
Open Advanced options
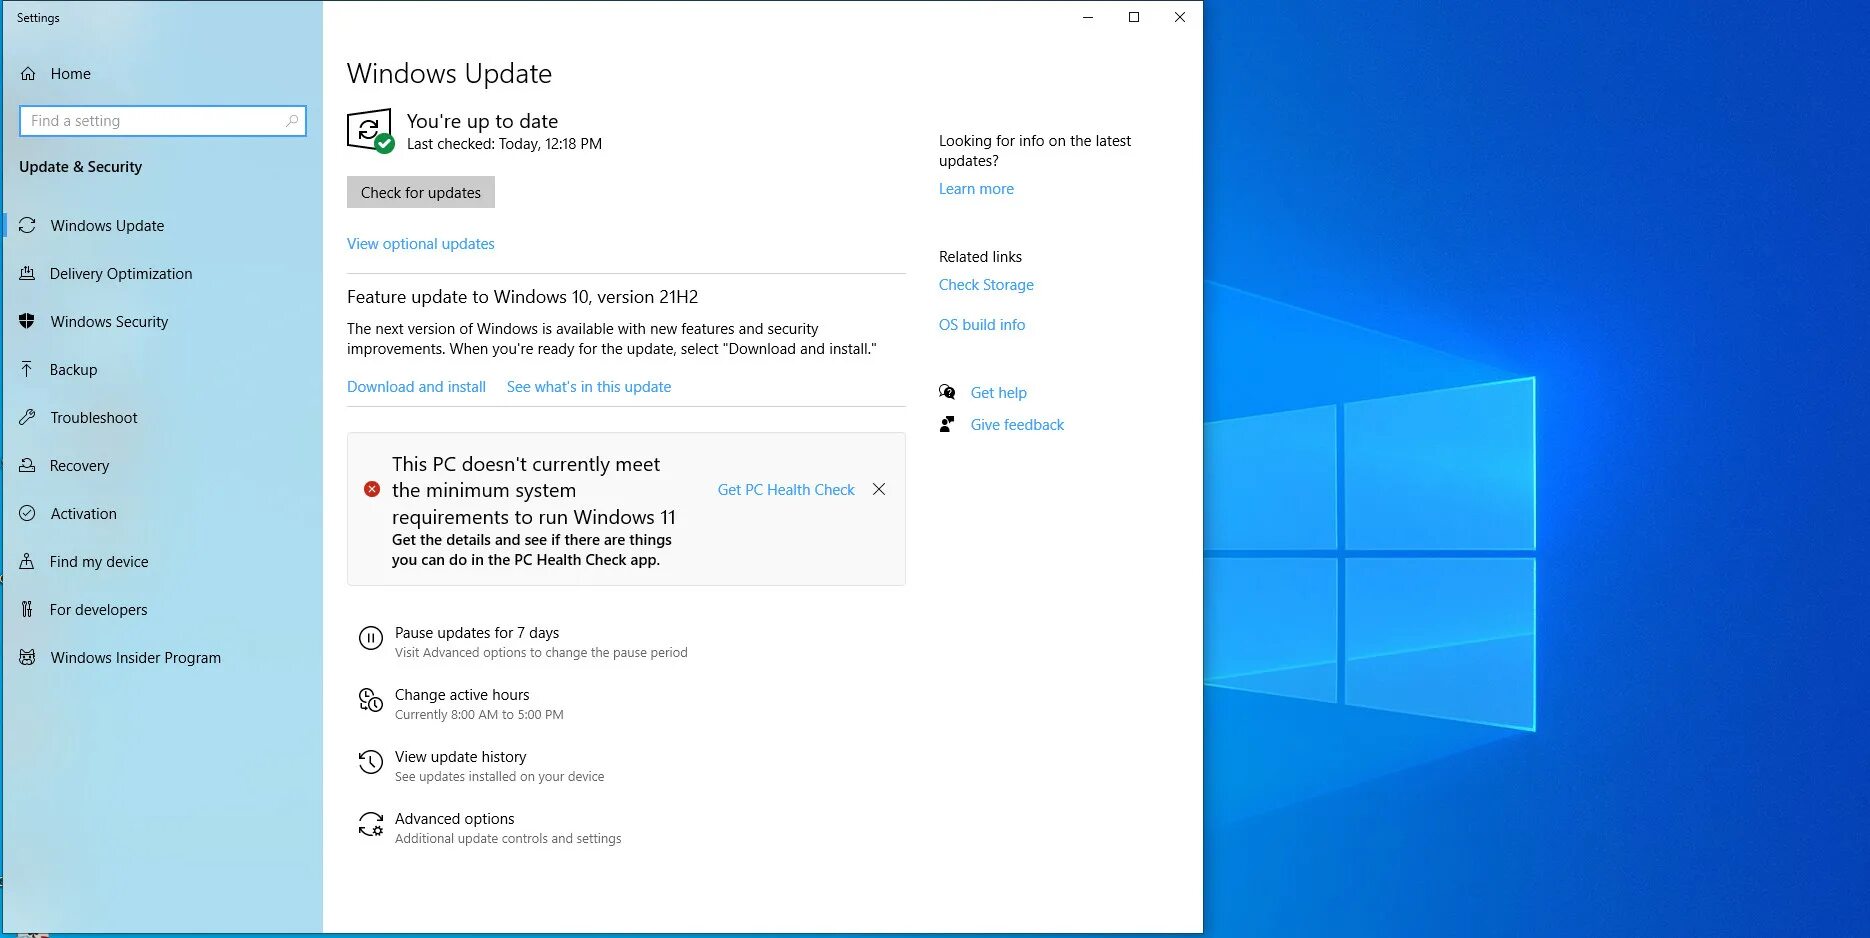tap(454, 819)
